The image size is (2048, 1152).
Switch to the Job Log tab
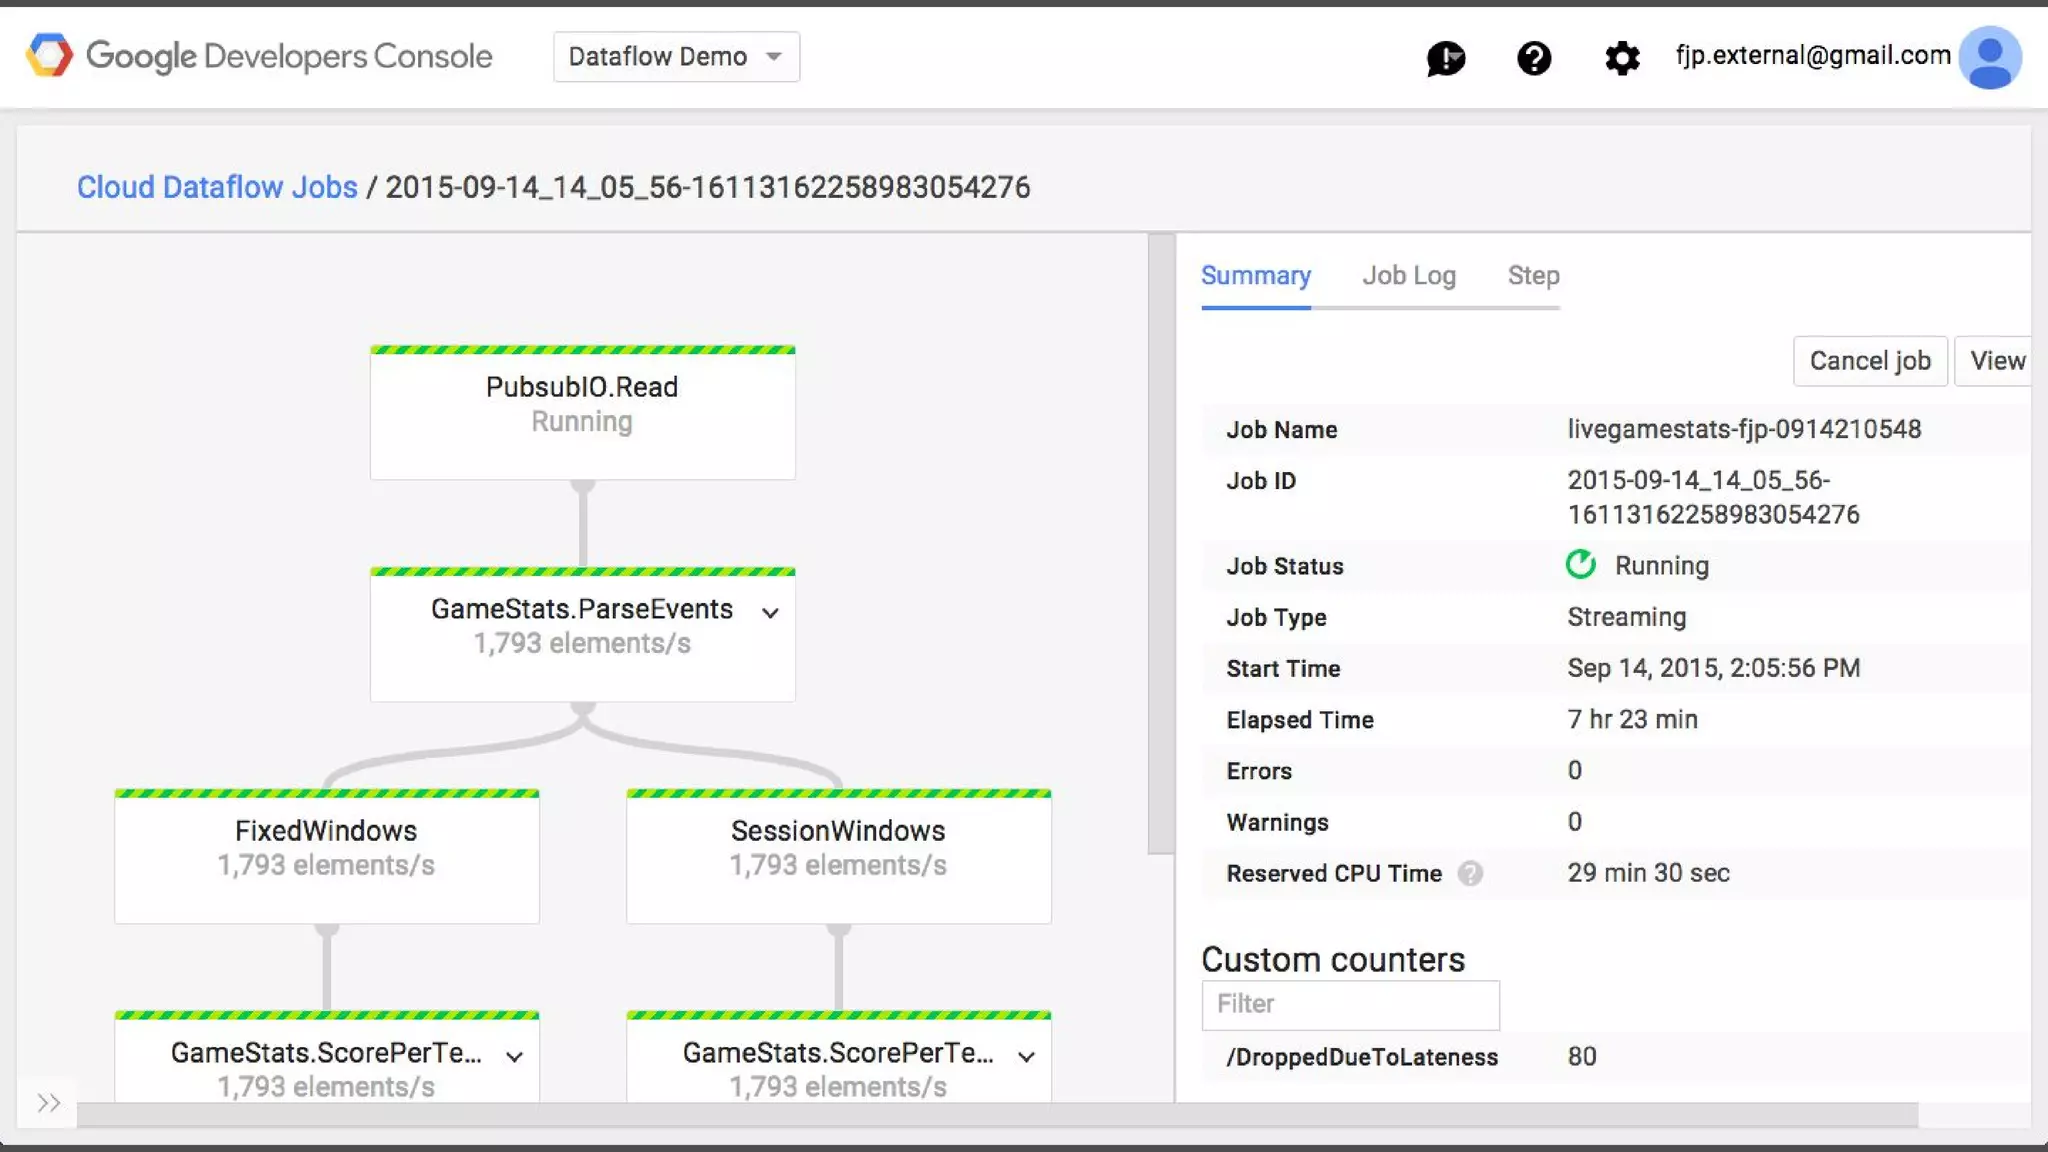(1408, 276)
